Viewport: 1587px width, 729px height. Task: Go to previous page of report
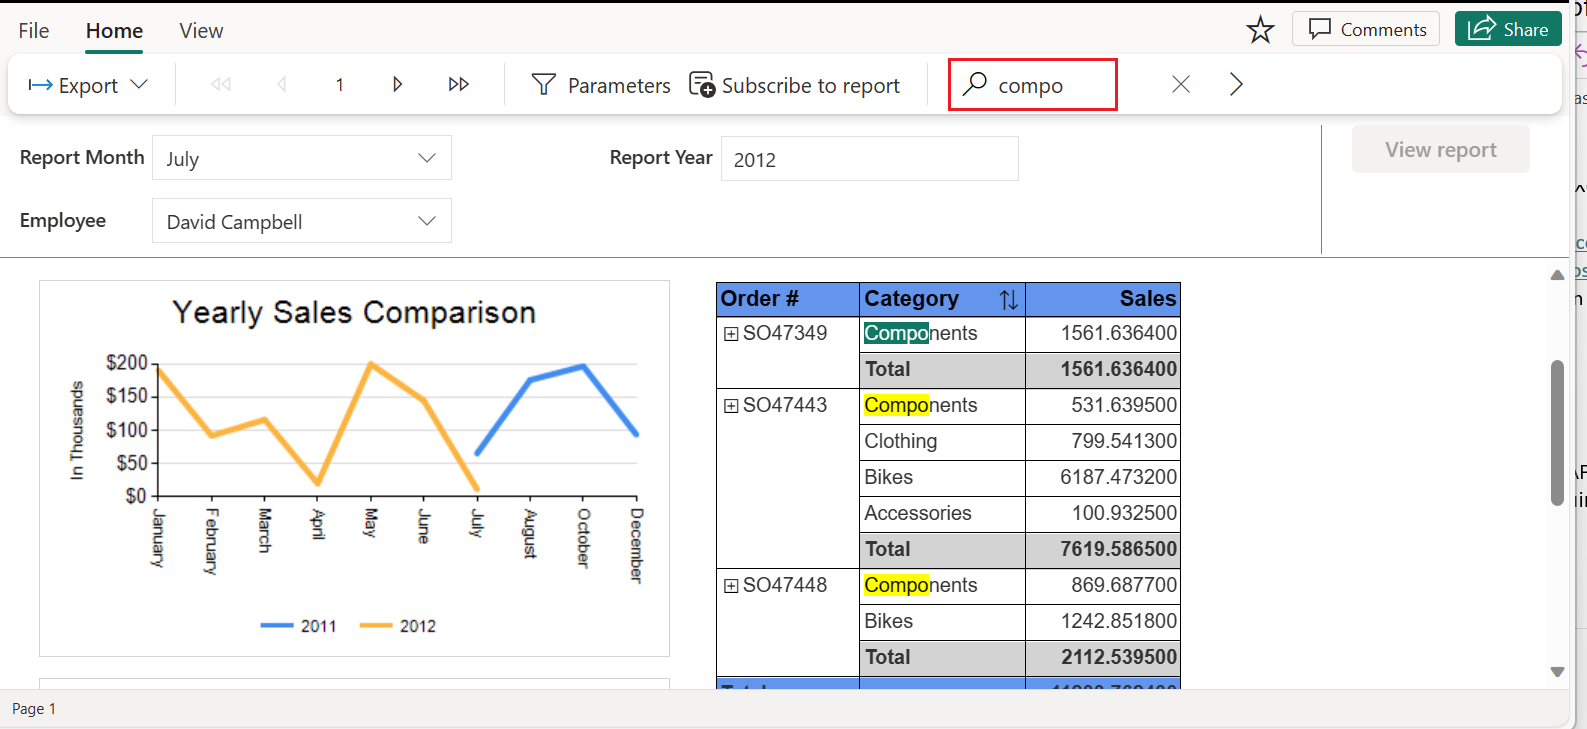click(x=281, y=84)
